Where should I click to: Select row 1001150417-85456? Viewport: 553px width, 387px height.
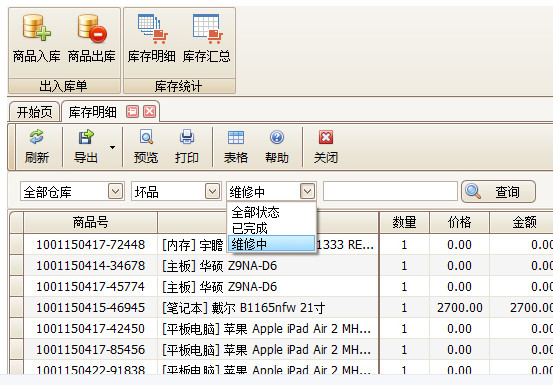pyautogui.click(x=281, y=350)
